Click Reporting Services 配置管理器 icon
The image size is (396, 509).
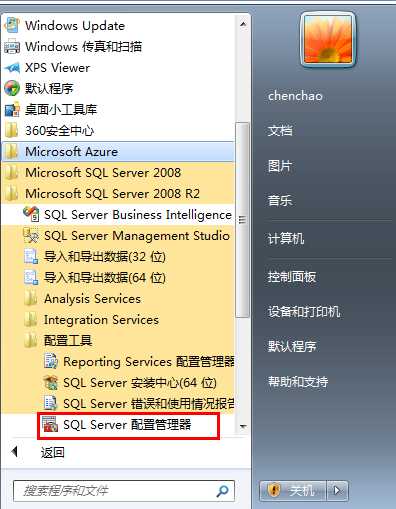point(50,361)
